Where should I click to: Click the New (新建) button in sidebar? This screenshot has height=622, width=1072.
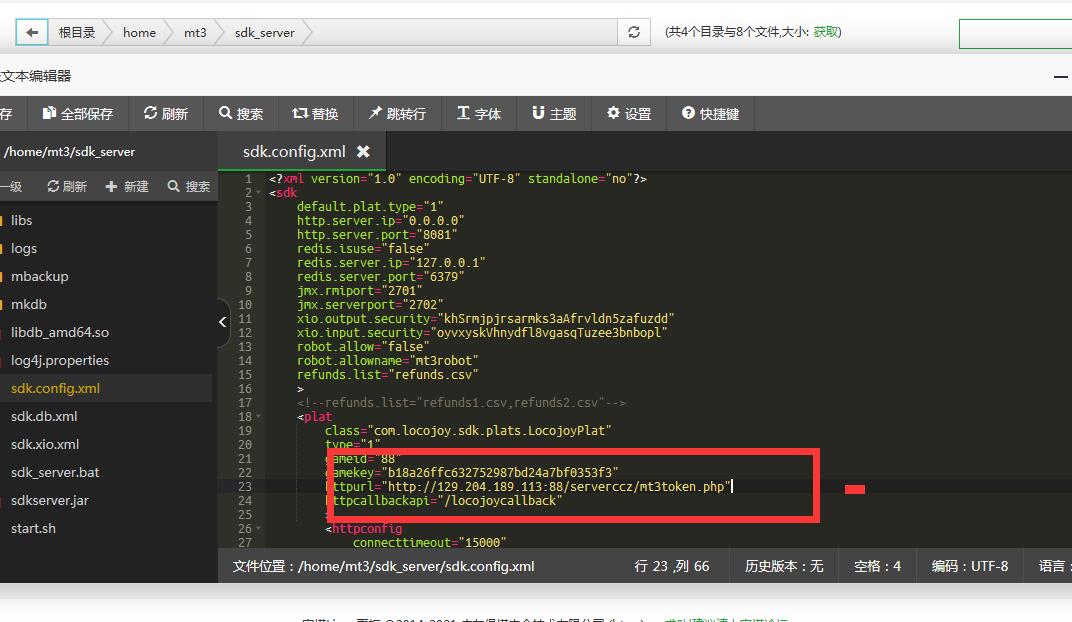pos(127,186)
